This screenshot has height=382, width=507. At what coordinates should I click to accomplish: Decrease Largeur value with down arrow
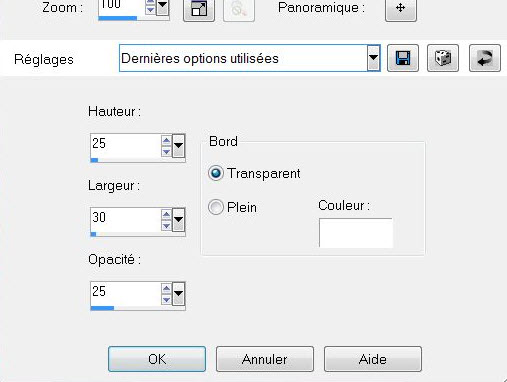[x=166, y=226]
